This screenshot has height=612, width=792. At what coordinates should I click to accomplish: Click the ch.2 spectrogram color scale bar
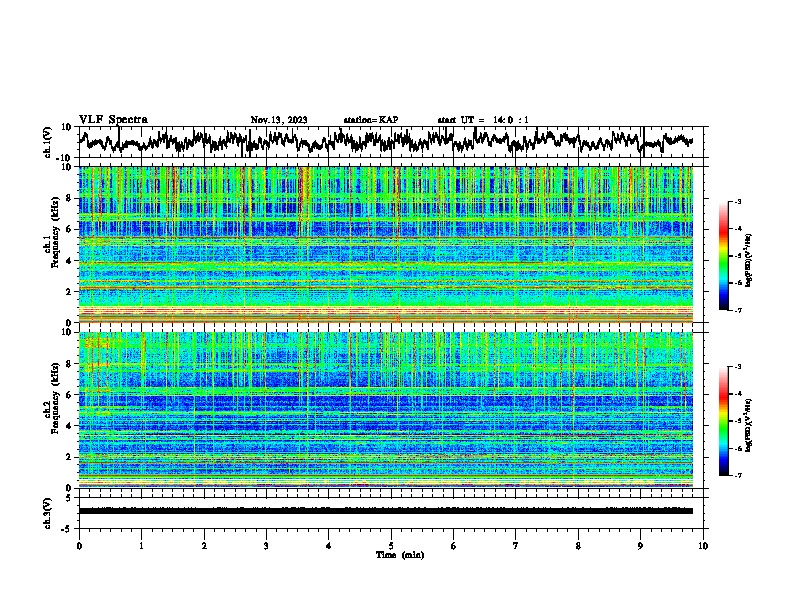point(724,421)
